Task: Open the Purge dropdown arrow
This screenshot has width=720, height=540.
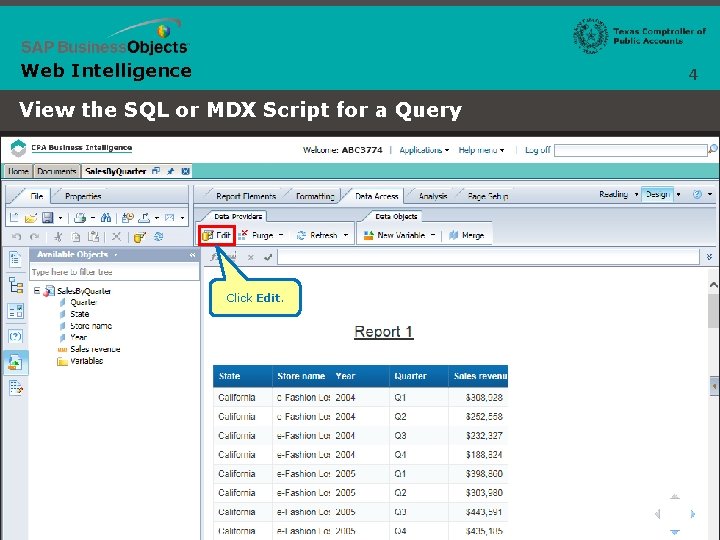Action: point(281,235)
